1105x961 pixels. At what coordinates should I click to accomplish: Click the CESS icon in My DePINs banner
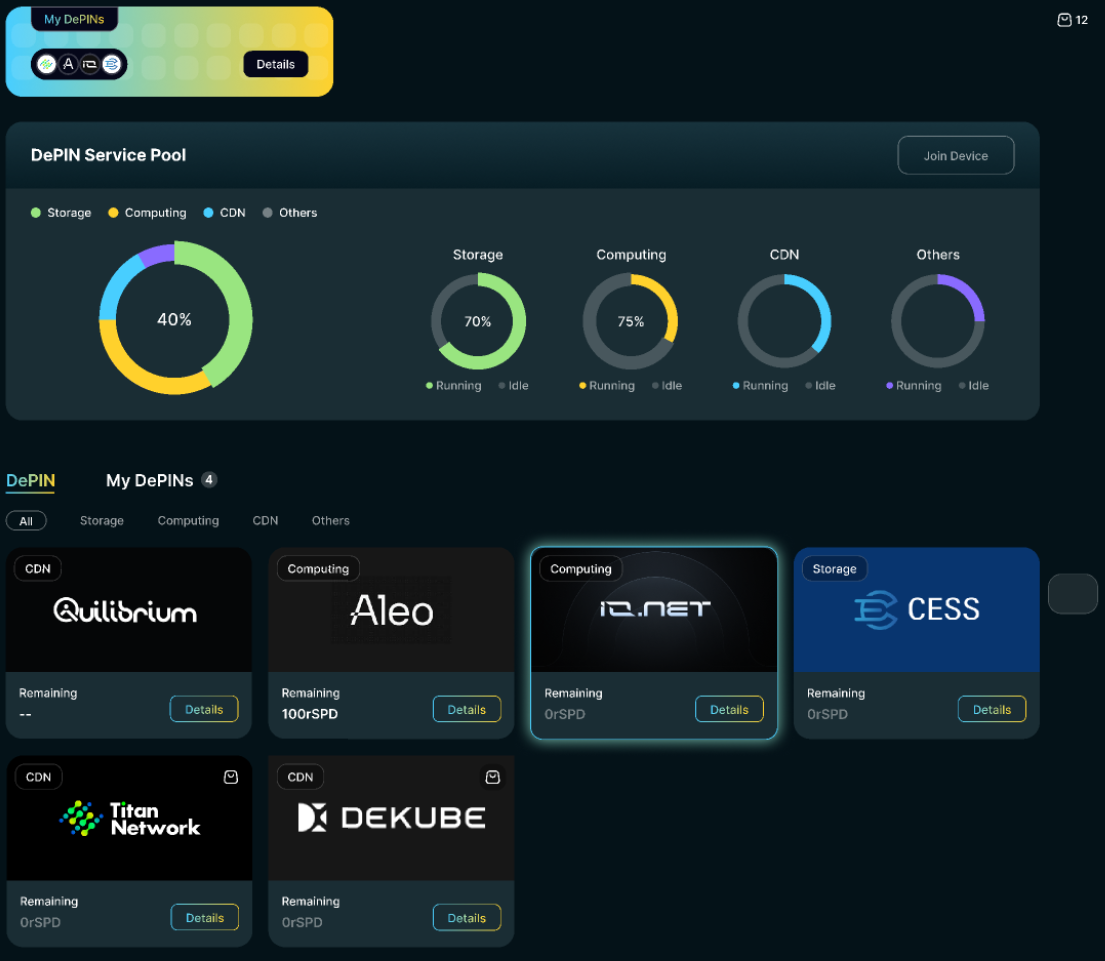[111, 64]
